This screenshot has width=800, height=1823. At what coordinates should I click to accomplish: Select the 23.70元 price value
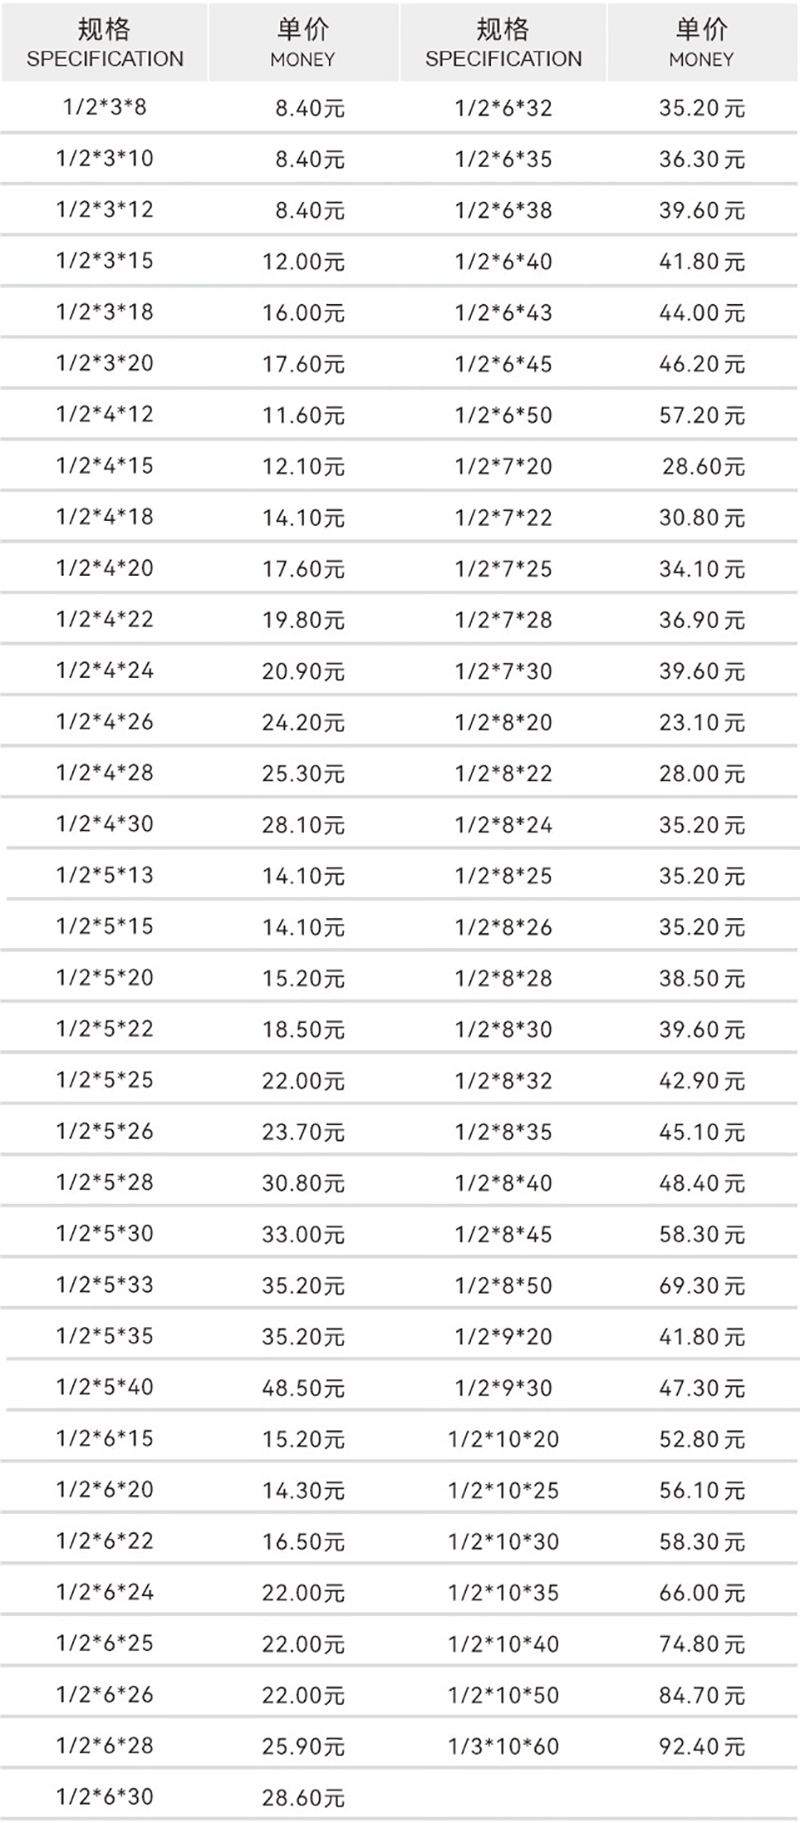pyautogui.click(x=303, y=1132)
